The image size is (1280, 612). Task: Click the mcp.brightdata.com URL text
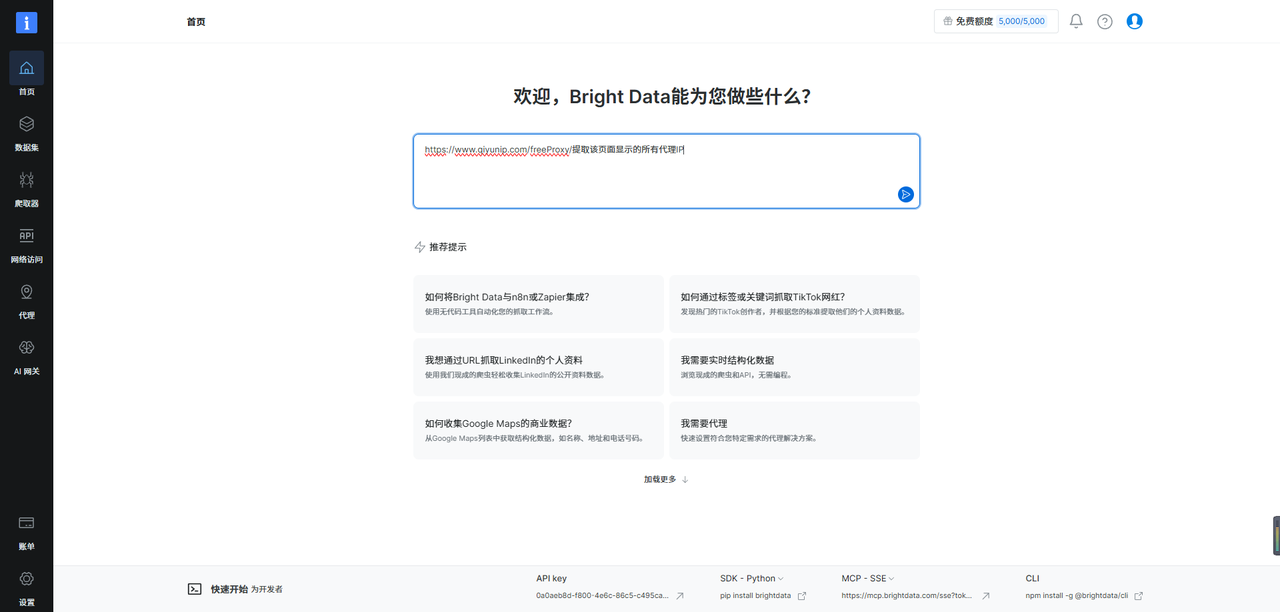(x=907, y=595)
